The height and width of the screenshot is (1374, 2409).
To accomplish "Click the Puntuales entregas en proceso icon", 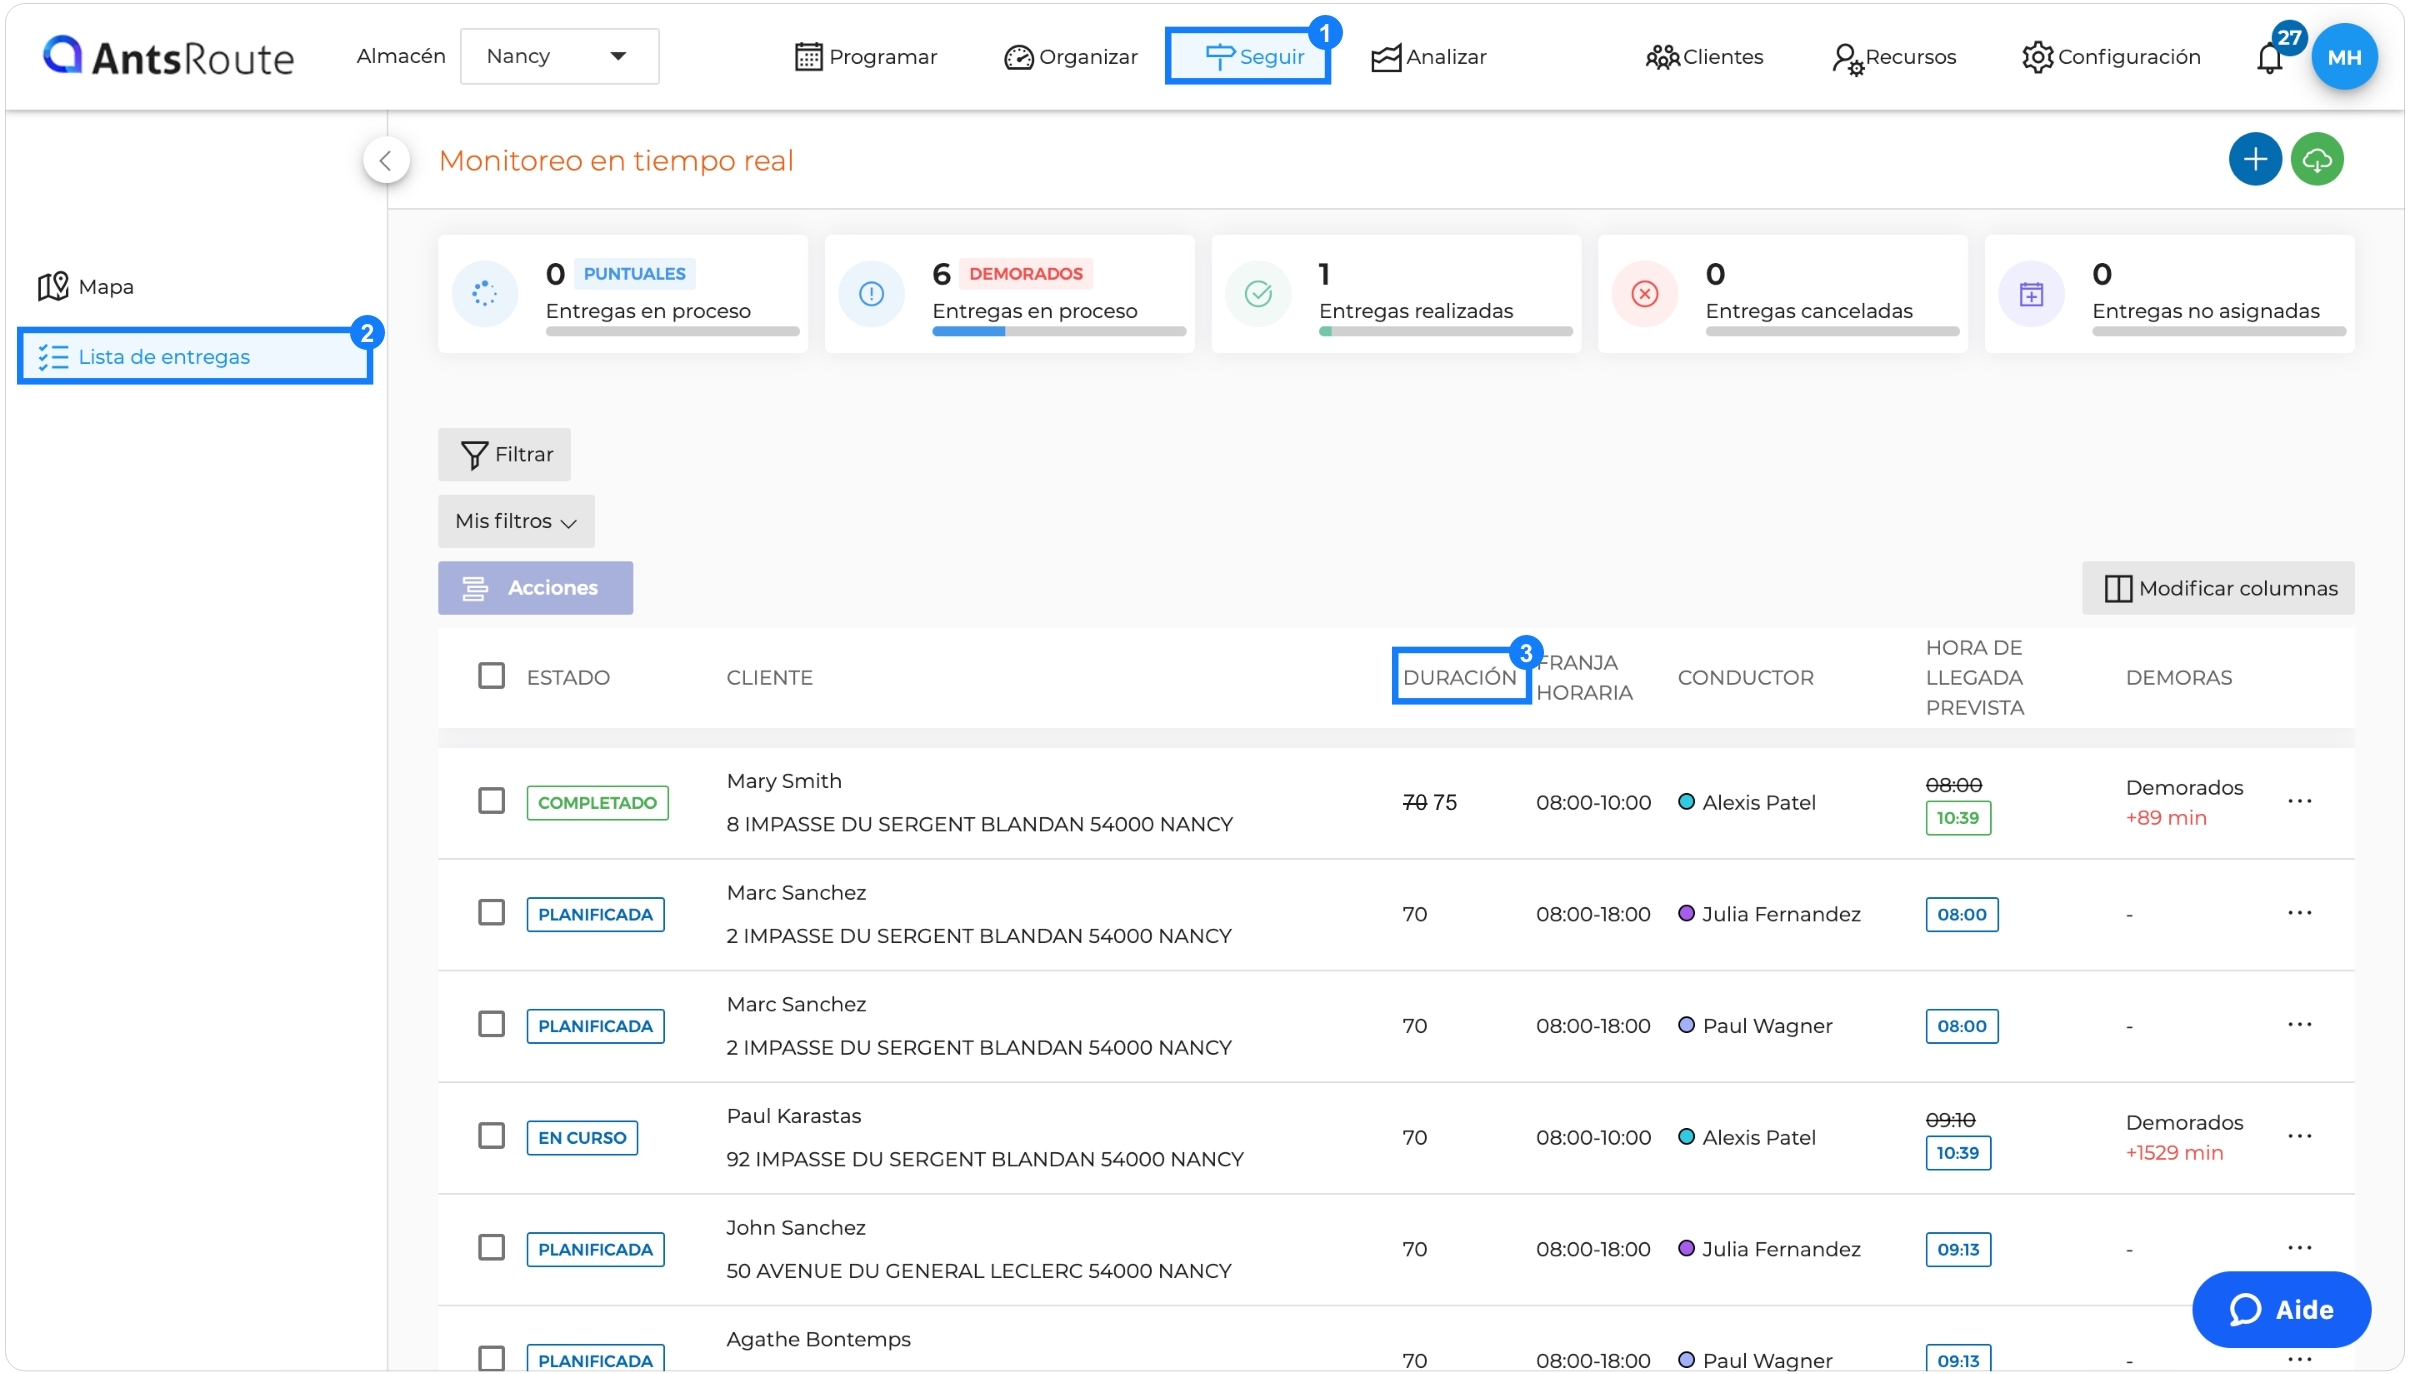I will coord(484,293).
